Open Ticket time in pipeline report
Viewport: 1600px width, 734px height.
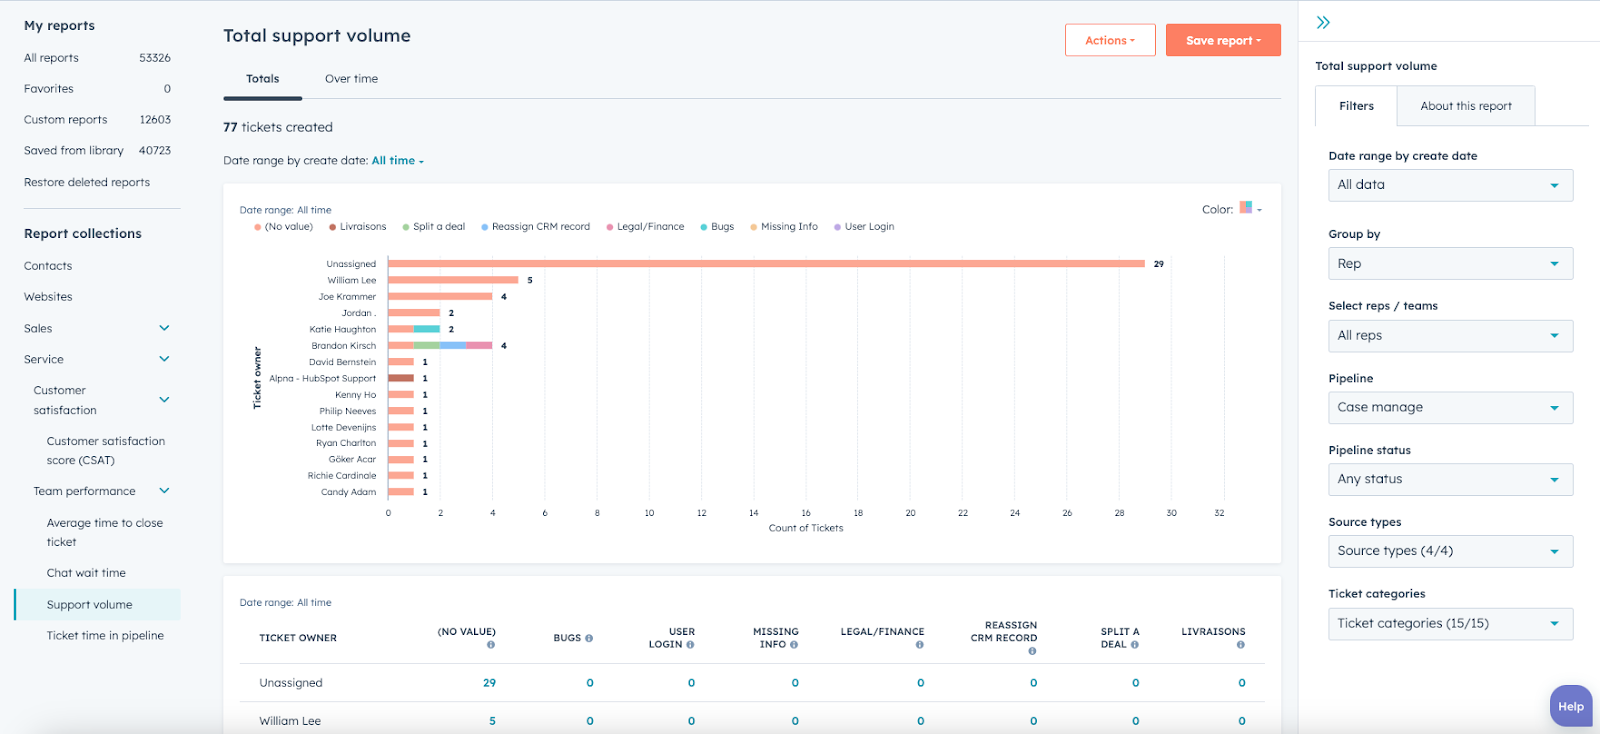105,636
